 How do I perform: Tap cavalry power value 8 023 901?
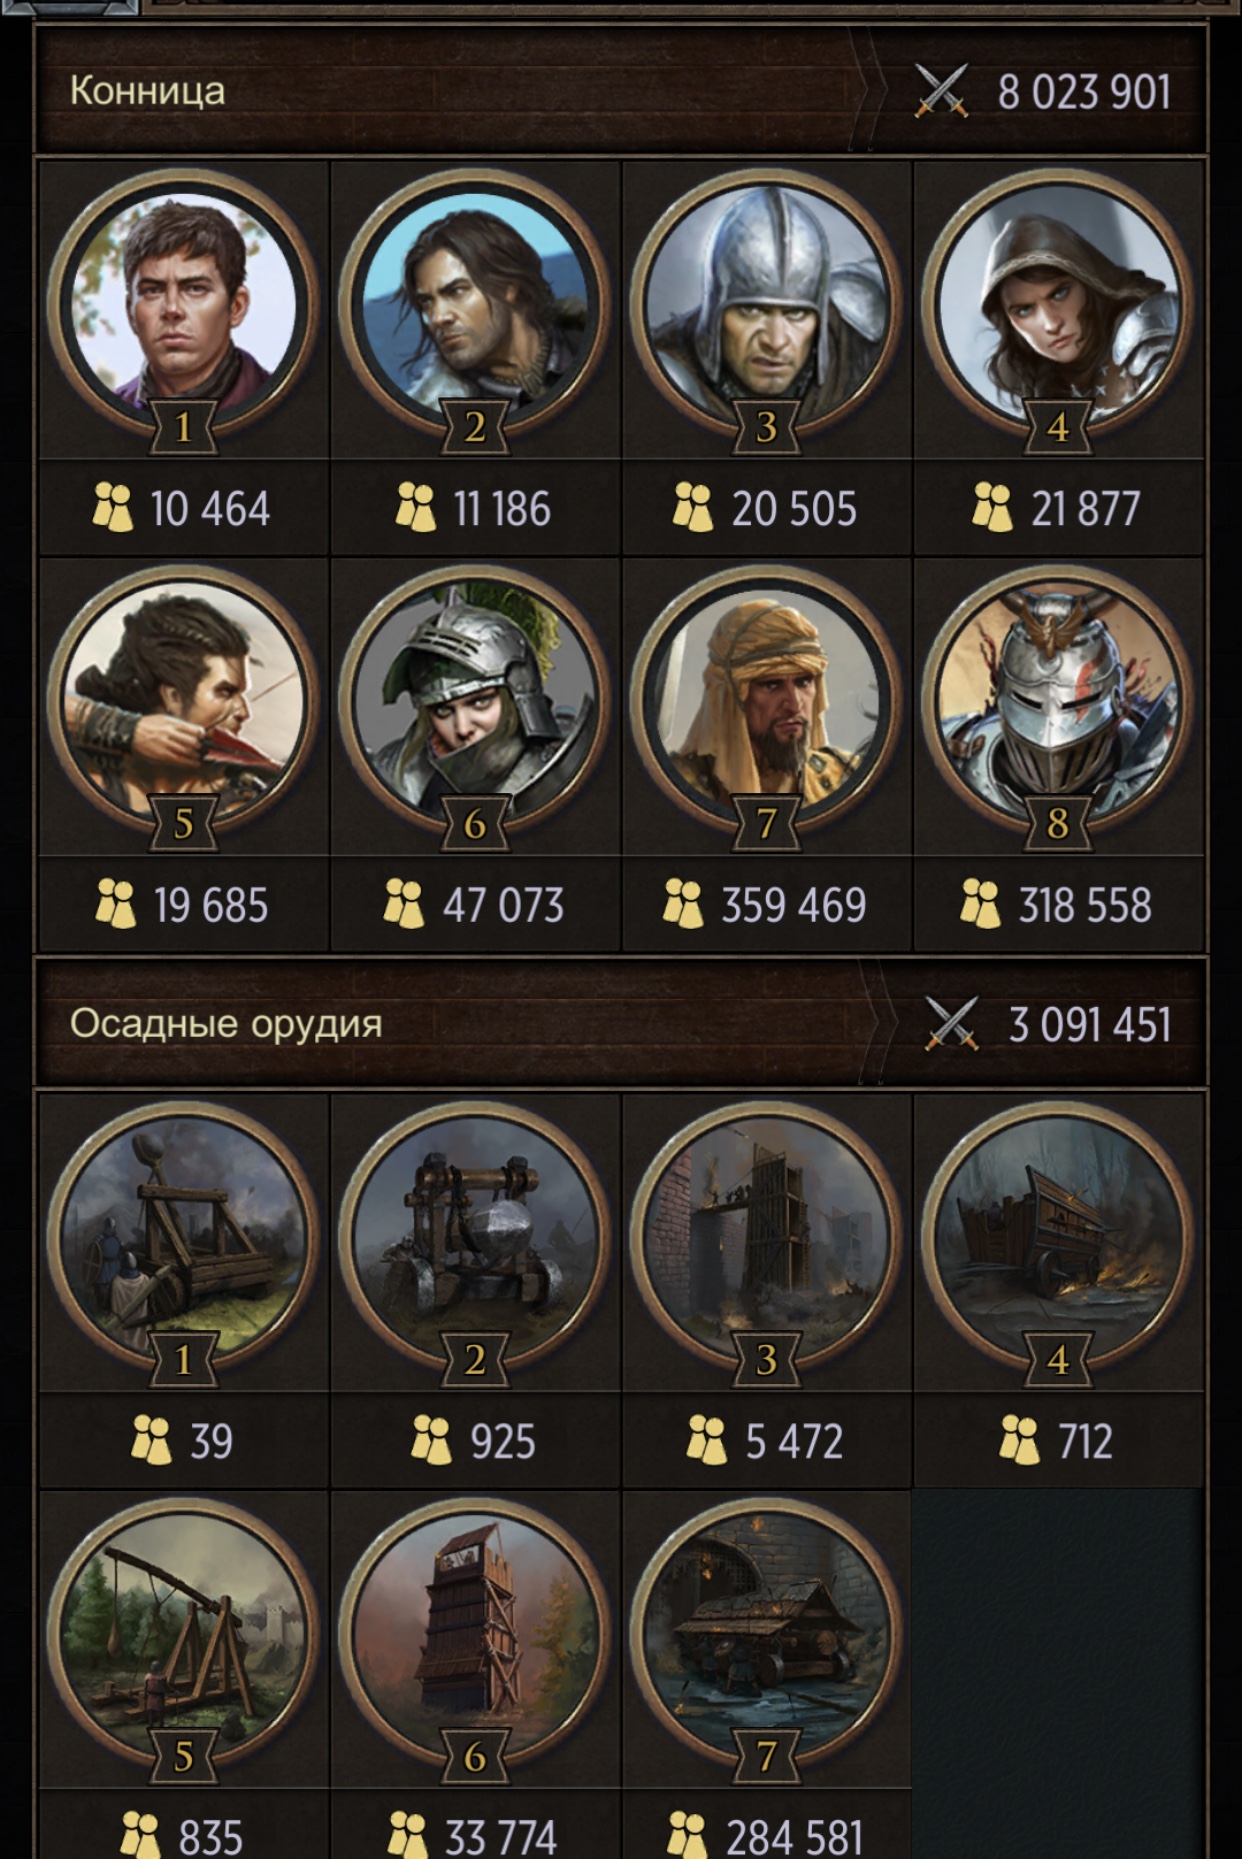click(1084, 92)
